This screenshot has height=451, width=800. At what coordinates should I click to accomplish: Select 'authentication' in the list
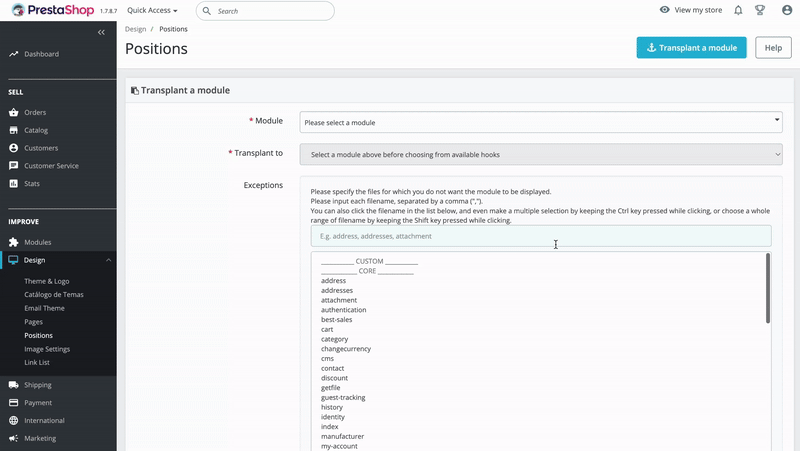click(343, 310)
